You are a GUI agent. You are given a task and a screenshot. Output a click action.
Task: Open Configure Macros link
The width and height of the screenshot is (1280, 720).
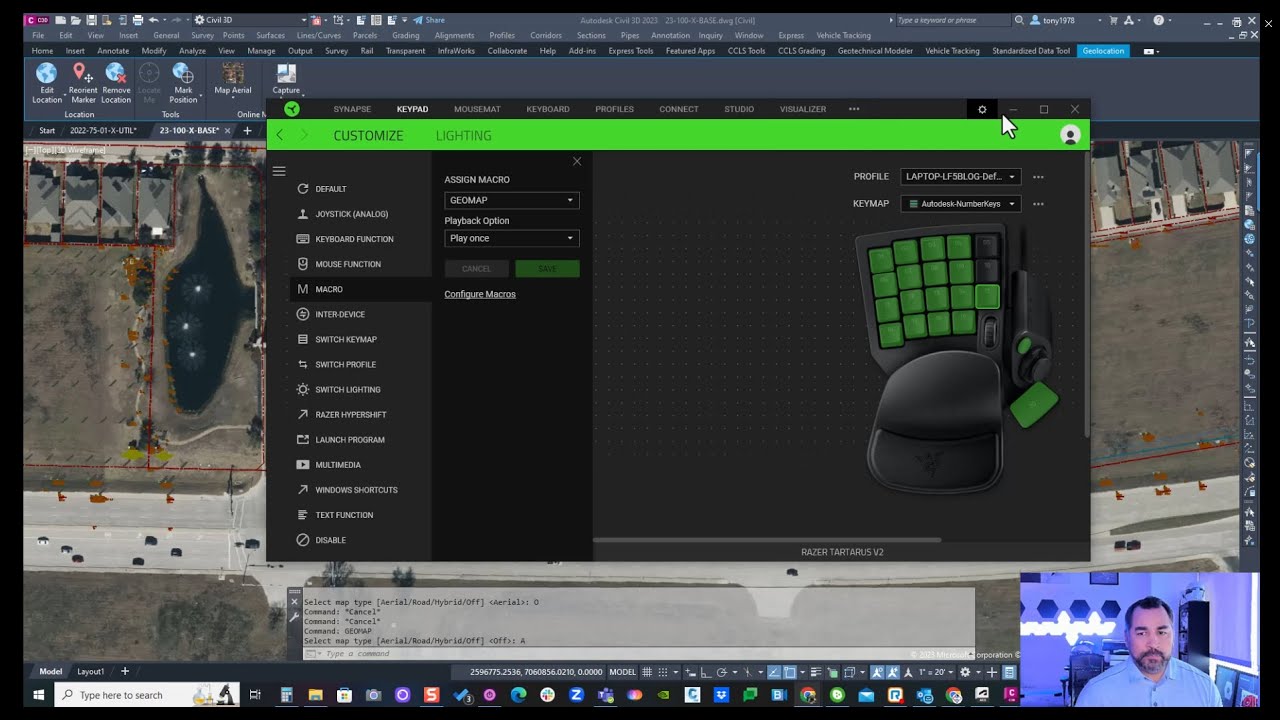[x=480, y=294]
